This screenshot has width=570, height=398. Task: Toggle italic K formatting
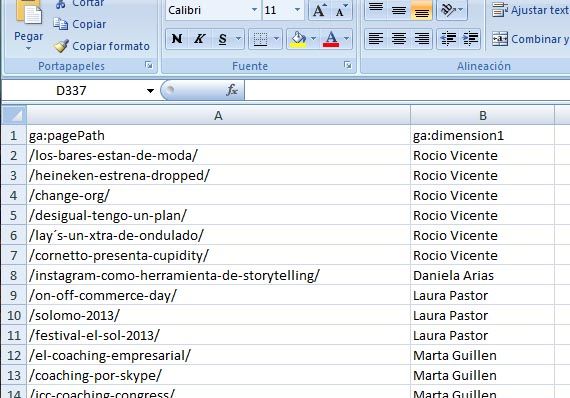coord(200,39)
